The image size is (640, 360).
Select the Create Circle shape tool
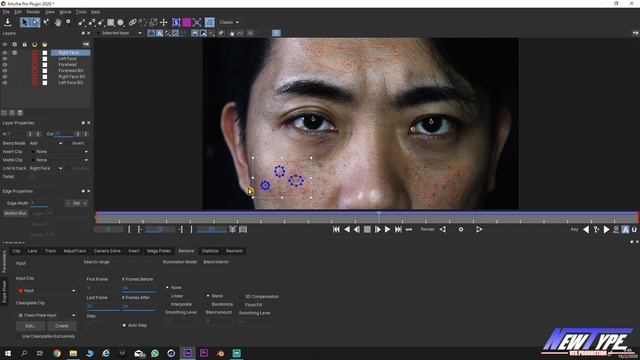[121, 22]
